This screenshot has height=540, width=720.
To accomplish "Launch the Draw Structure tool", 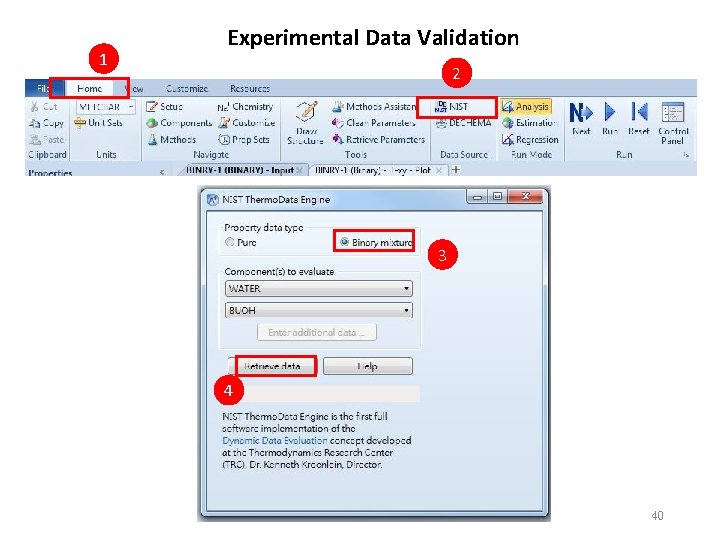I will [306, 123].
